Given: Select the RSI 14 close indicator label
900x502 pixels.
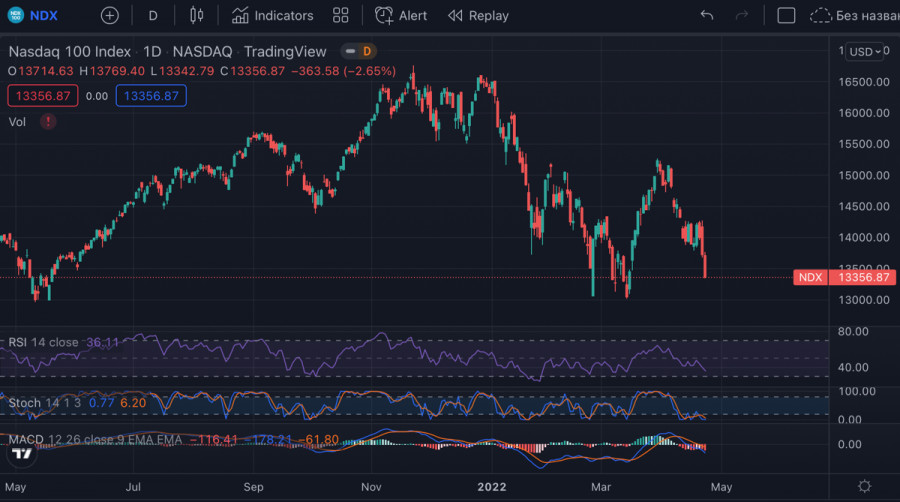Looking at the screenshot, I should pyautogui.click(x=44, y=343).
